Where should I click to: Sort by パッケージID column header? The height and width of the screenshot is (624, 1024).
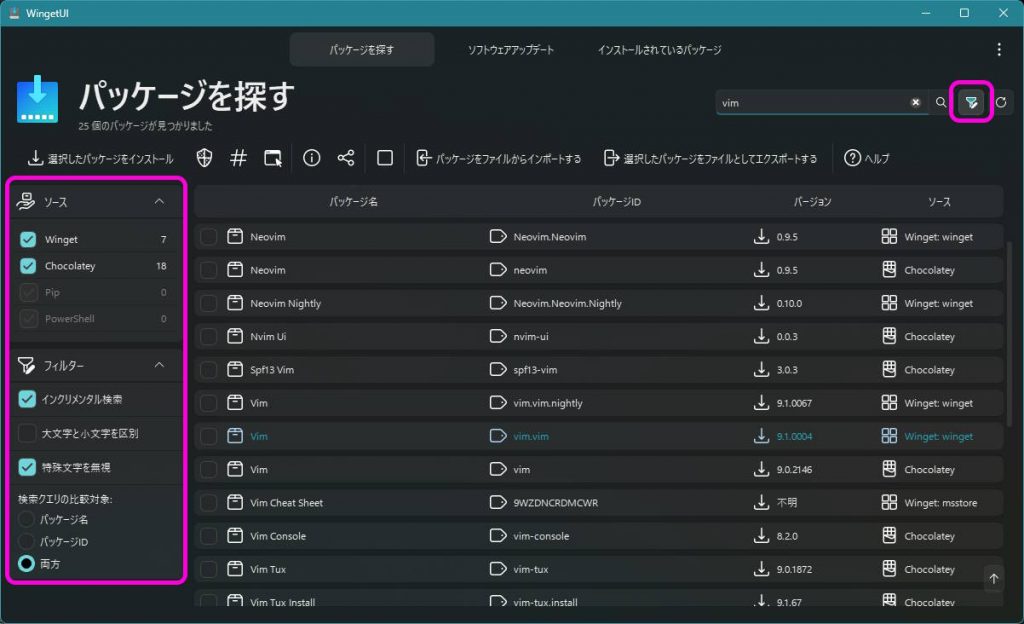616,202
